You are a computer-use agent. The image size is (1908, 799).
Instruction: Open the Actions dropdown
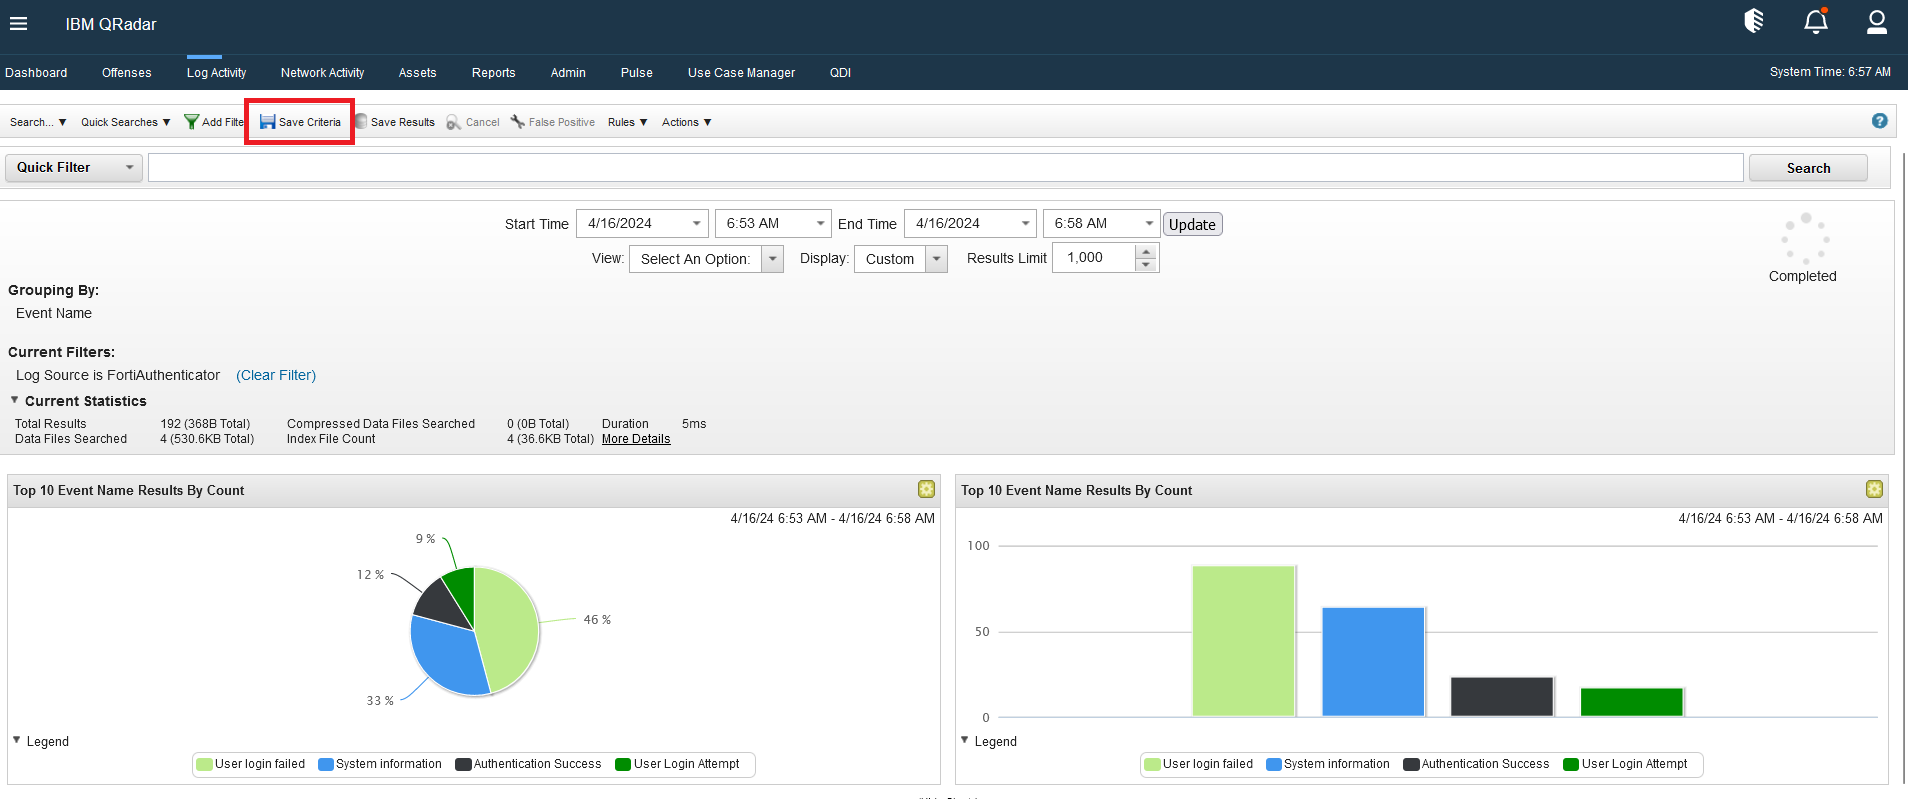pos(687,122)
